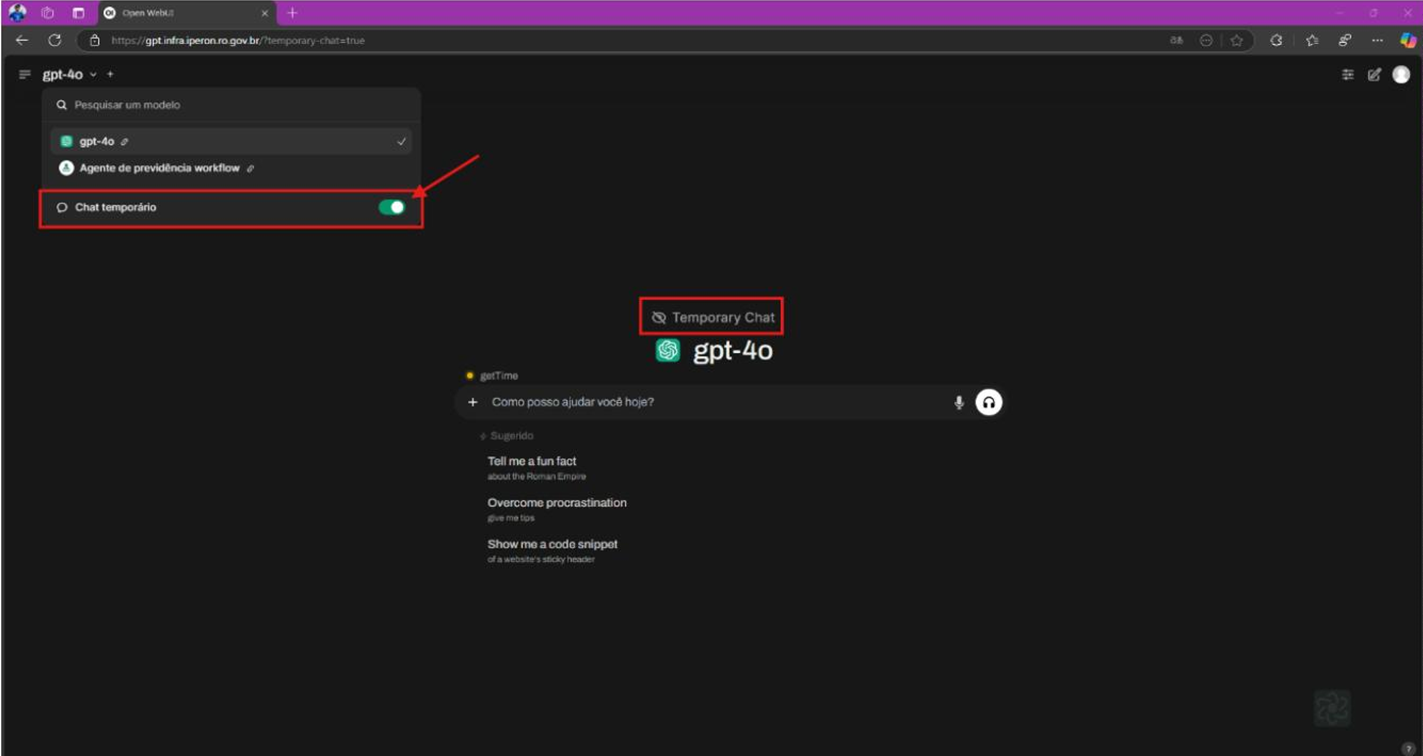Click the translate page icon in the address bar
The height and width of the screenshot is (756, 1423).
click(1176, 41)
